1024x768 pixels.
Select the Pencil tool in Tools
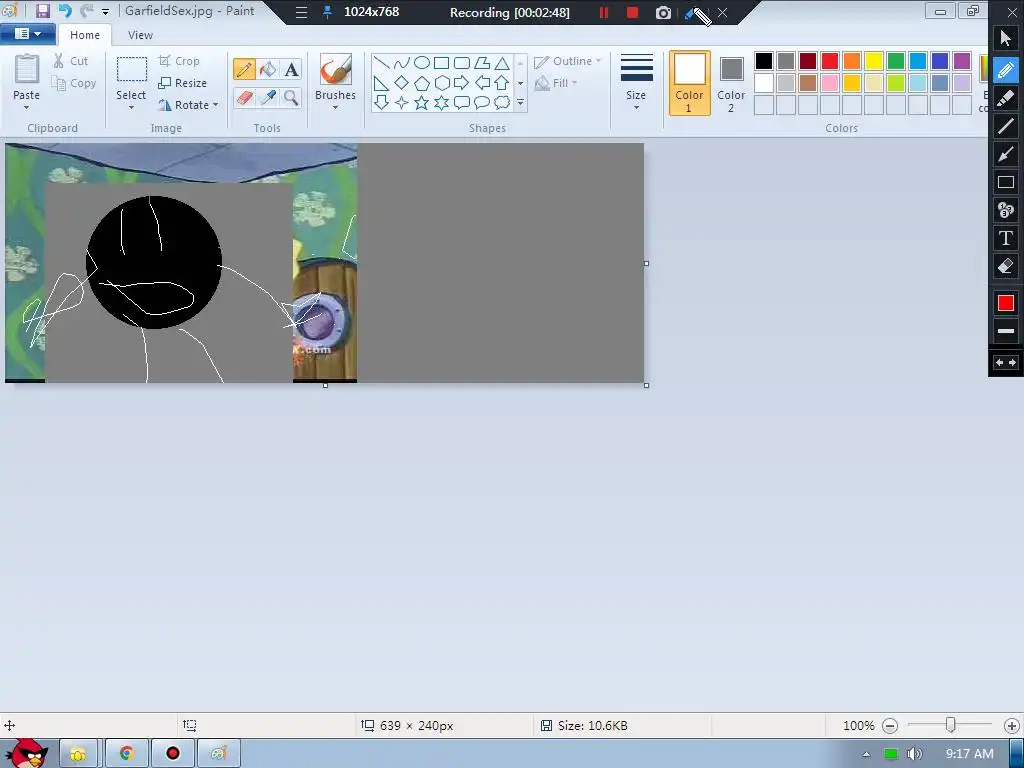(x=244, y=69)
